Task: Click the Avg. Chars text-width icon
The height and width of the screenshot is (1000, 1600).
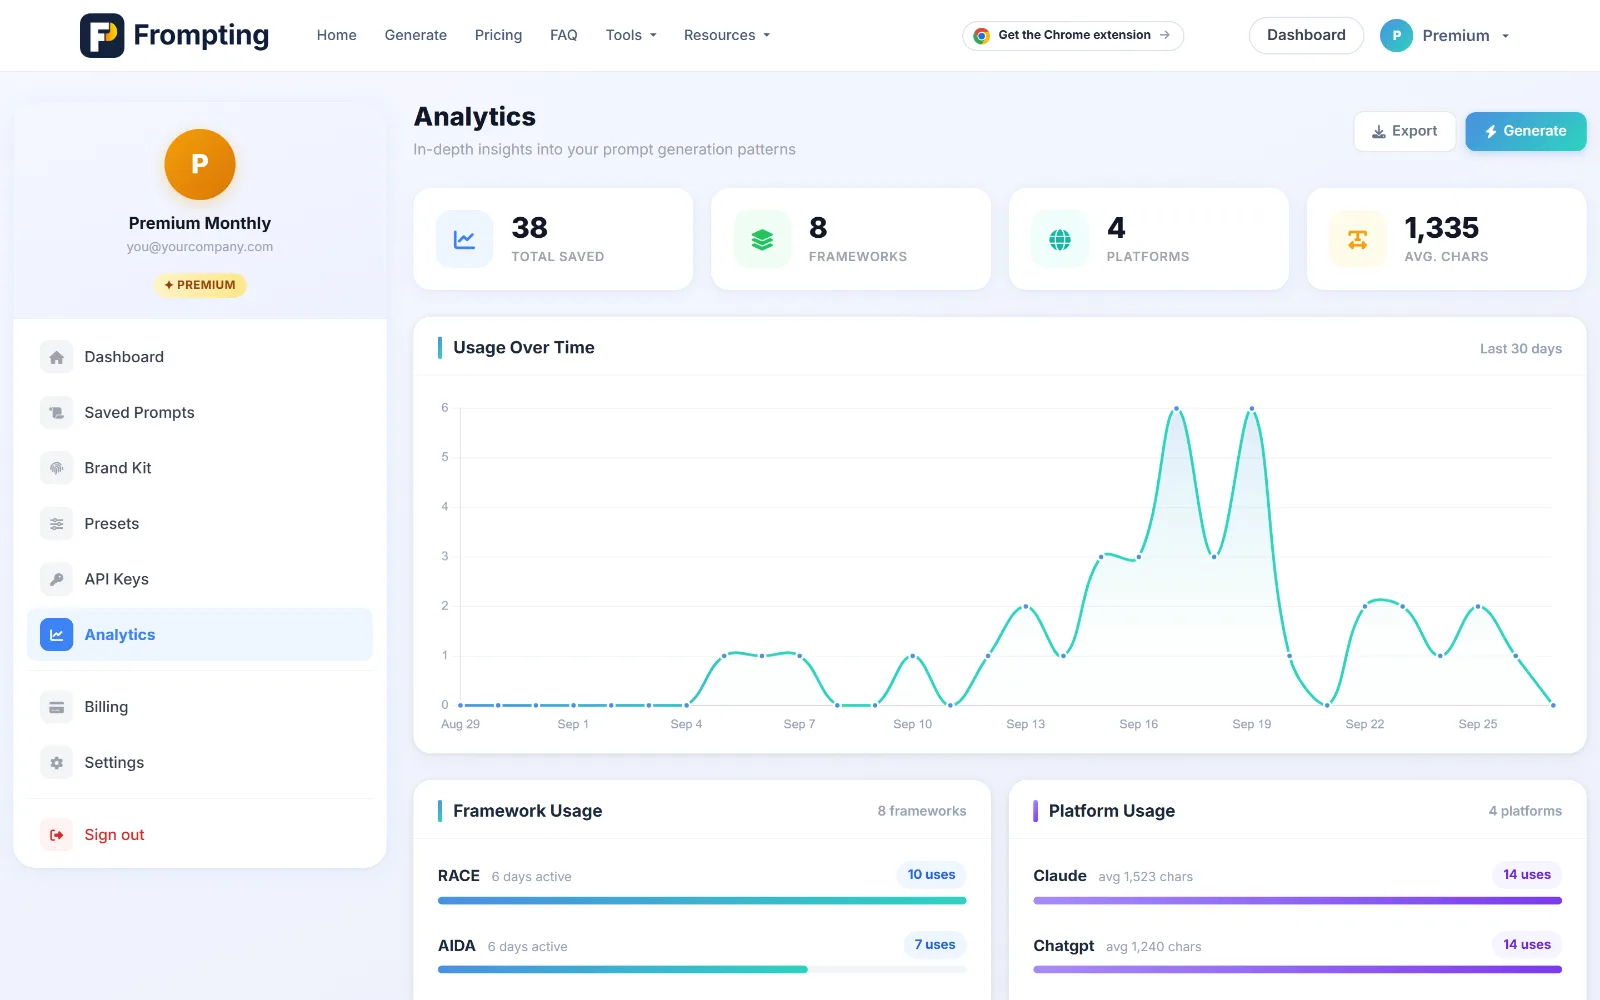Action: (1358, 240)
